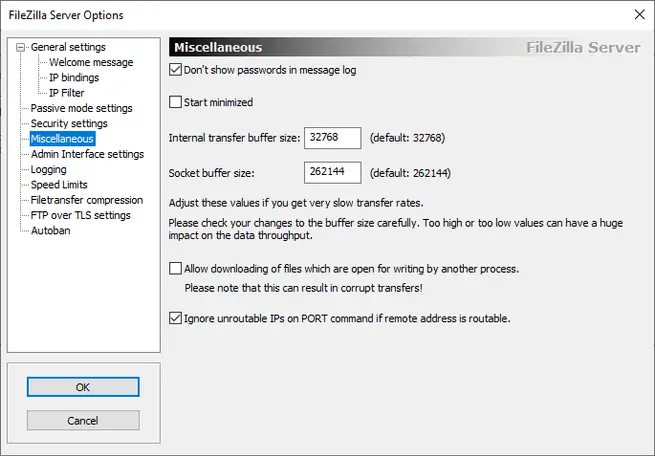Image resolution: width=655 pixels, height=456 pixels.
Task: Click the Cancel button
Action: point(83,421)
